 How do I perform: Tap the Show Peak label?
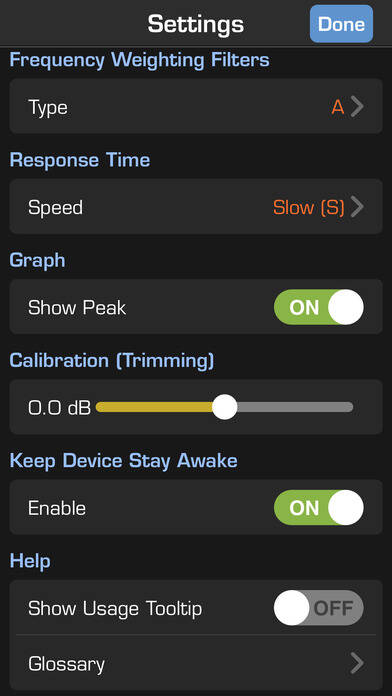point(77,308)
